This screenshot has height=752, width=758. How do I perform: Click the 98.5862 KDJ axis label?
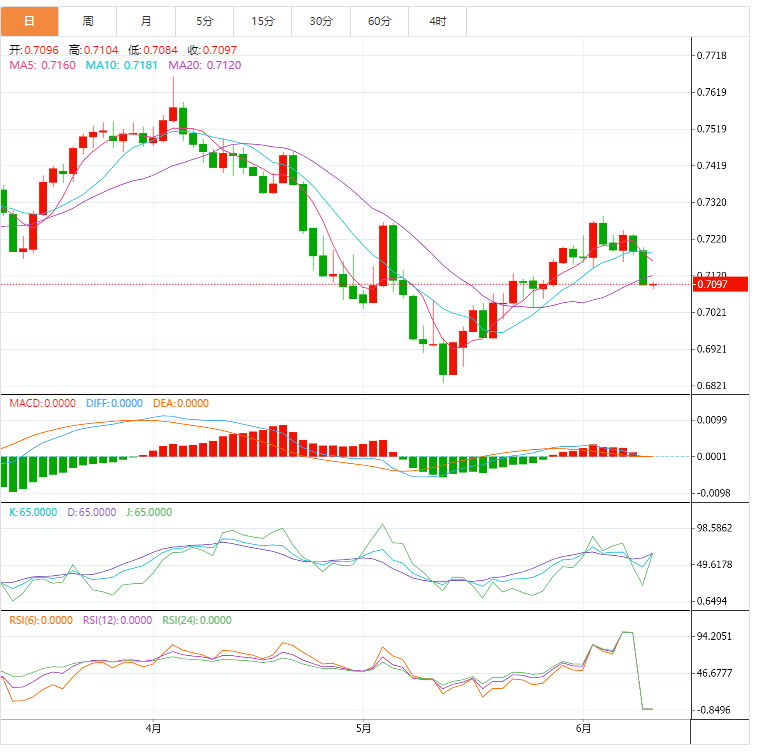(714, 528)
